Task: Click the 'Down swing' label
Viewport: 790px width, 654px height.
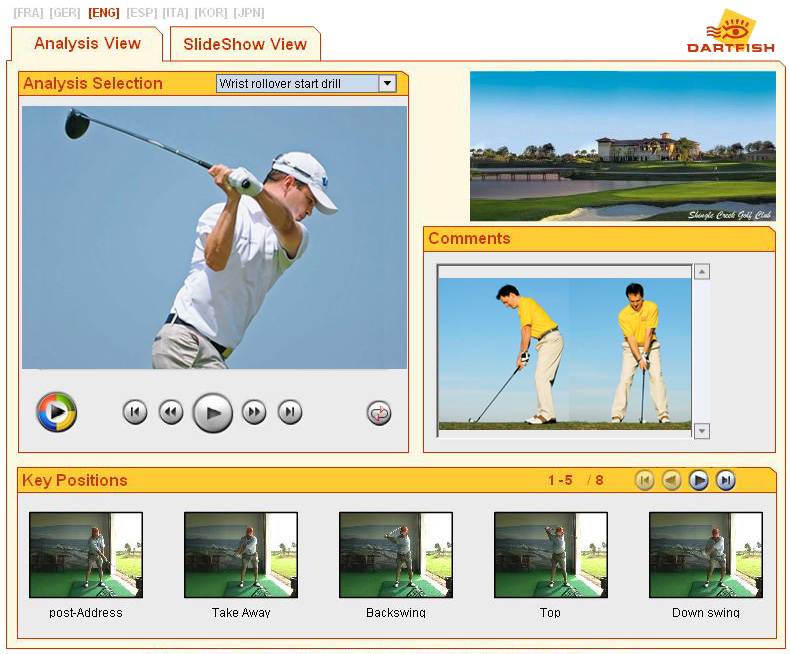Action: pos(706,613)
